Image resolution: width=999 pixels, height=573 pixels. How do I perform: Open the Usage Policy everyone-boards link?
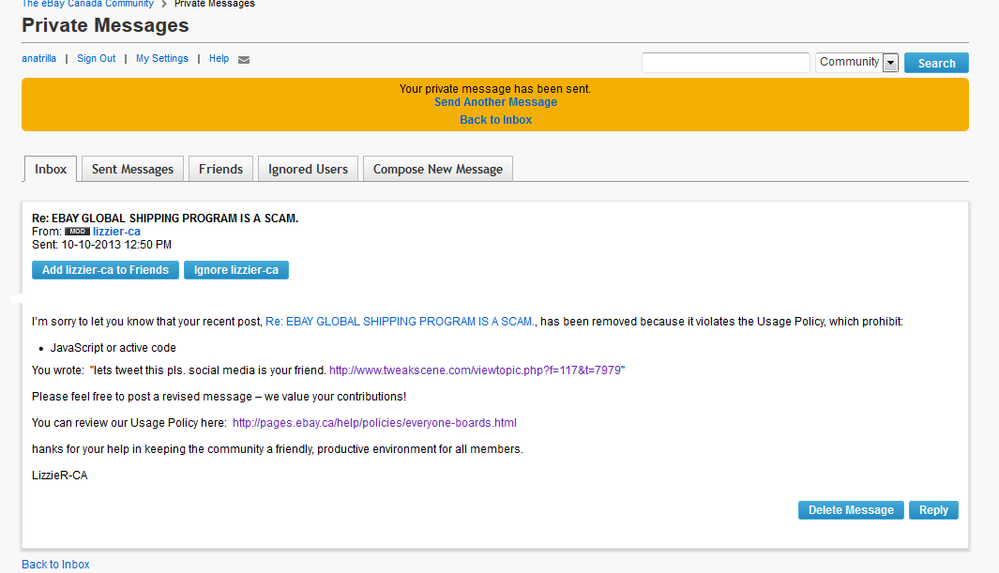pos(374,423)
